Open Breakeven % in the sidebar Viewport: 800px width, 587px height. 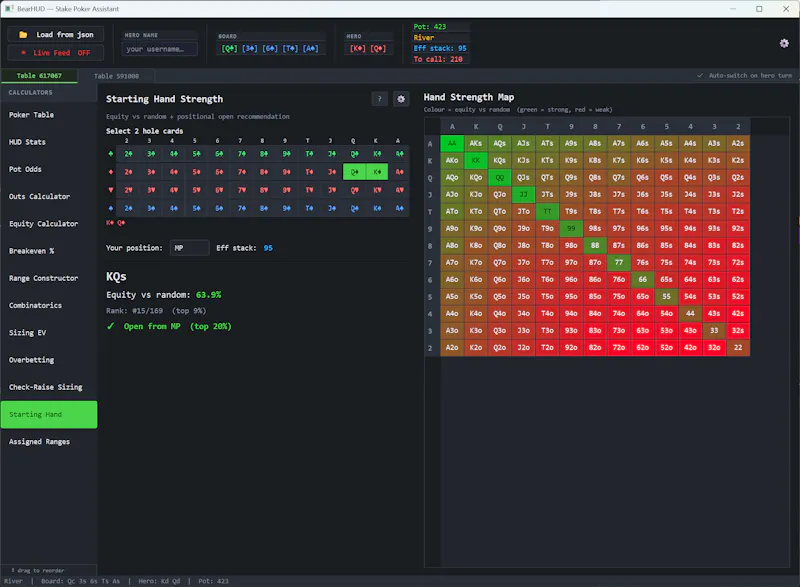pyautogui.click(x=49, y=251)
